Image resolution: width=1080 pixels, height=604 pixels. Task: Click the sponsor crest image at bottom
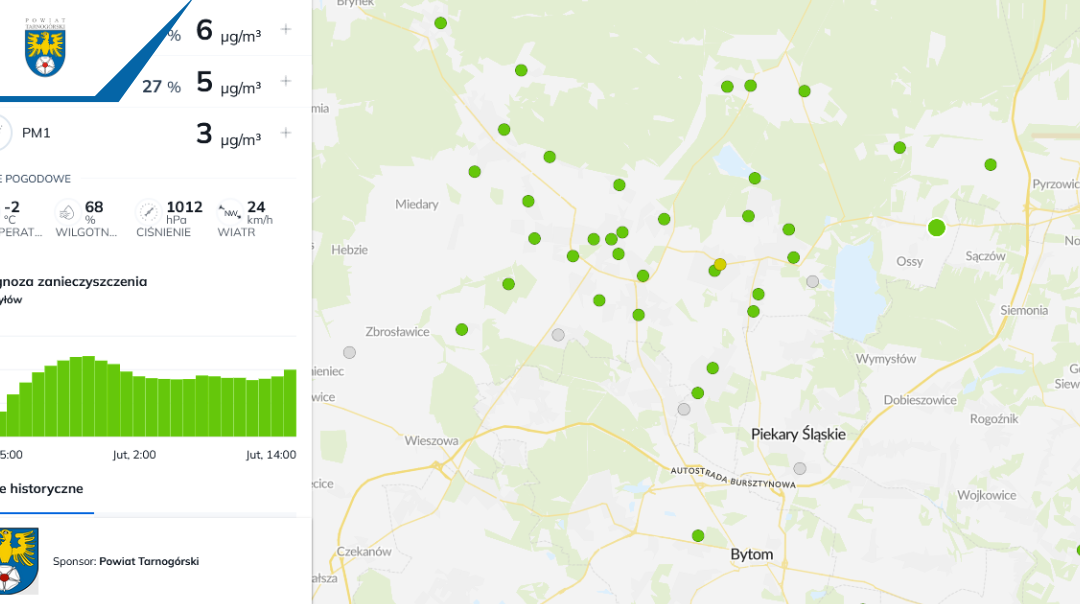[17, 561]
